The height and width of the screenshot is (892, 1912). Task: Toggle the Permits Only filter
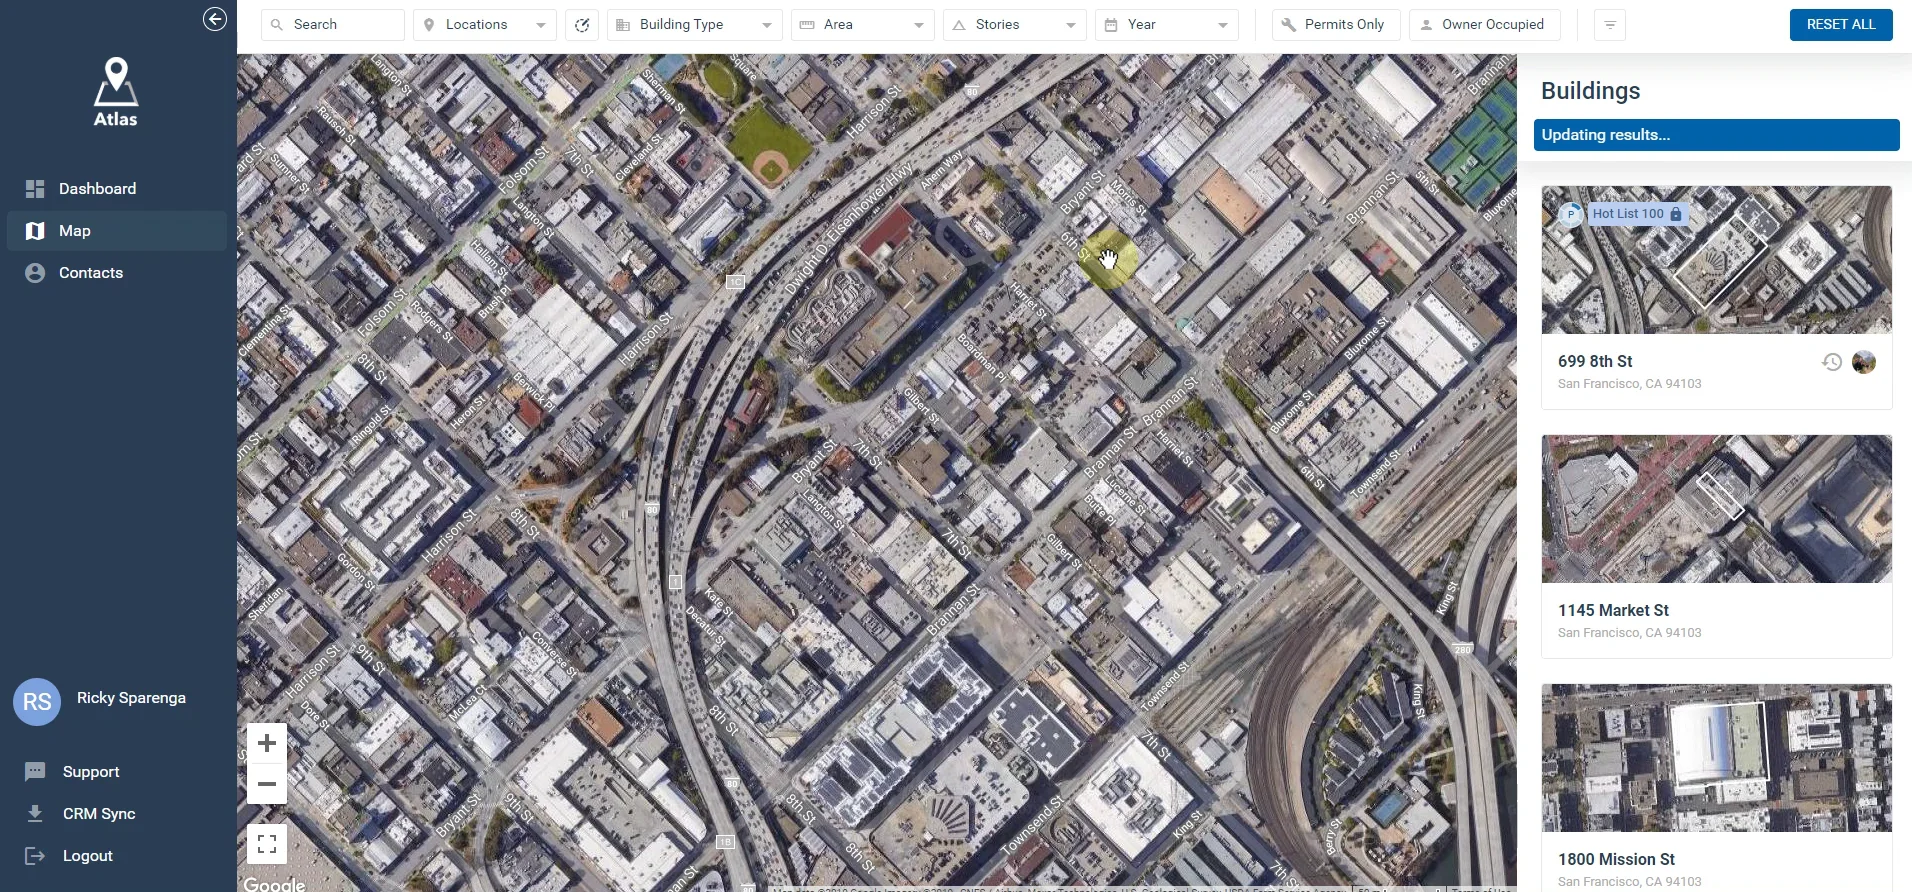coord(1336,25)
